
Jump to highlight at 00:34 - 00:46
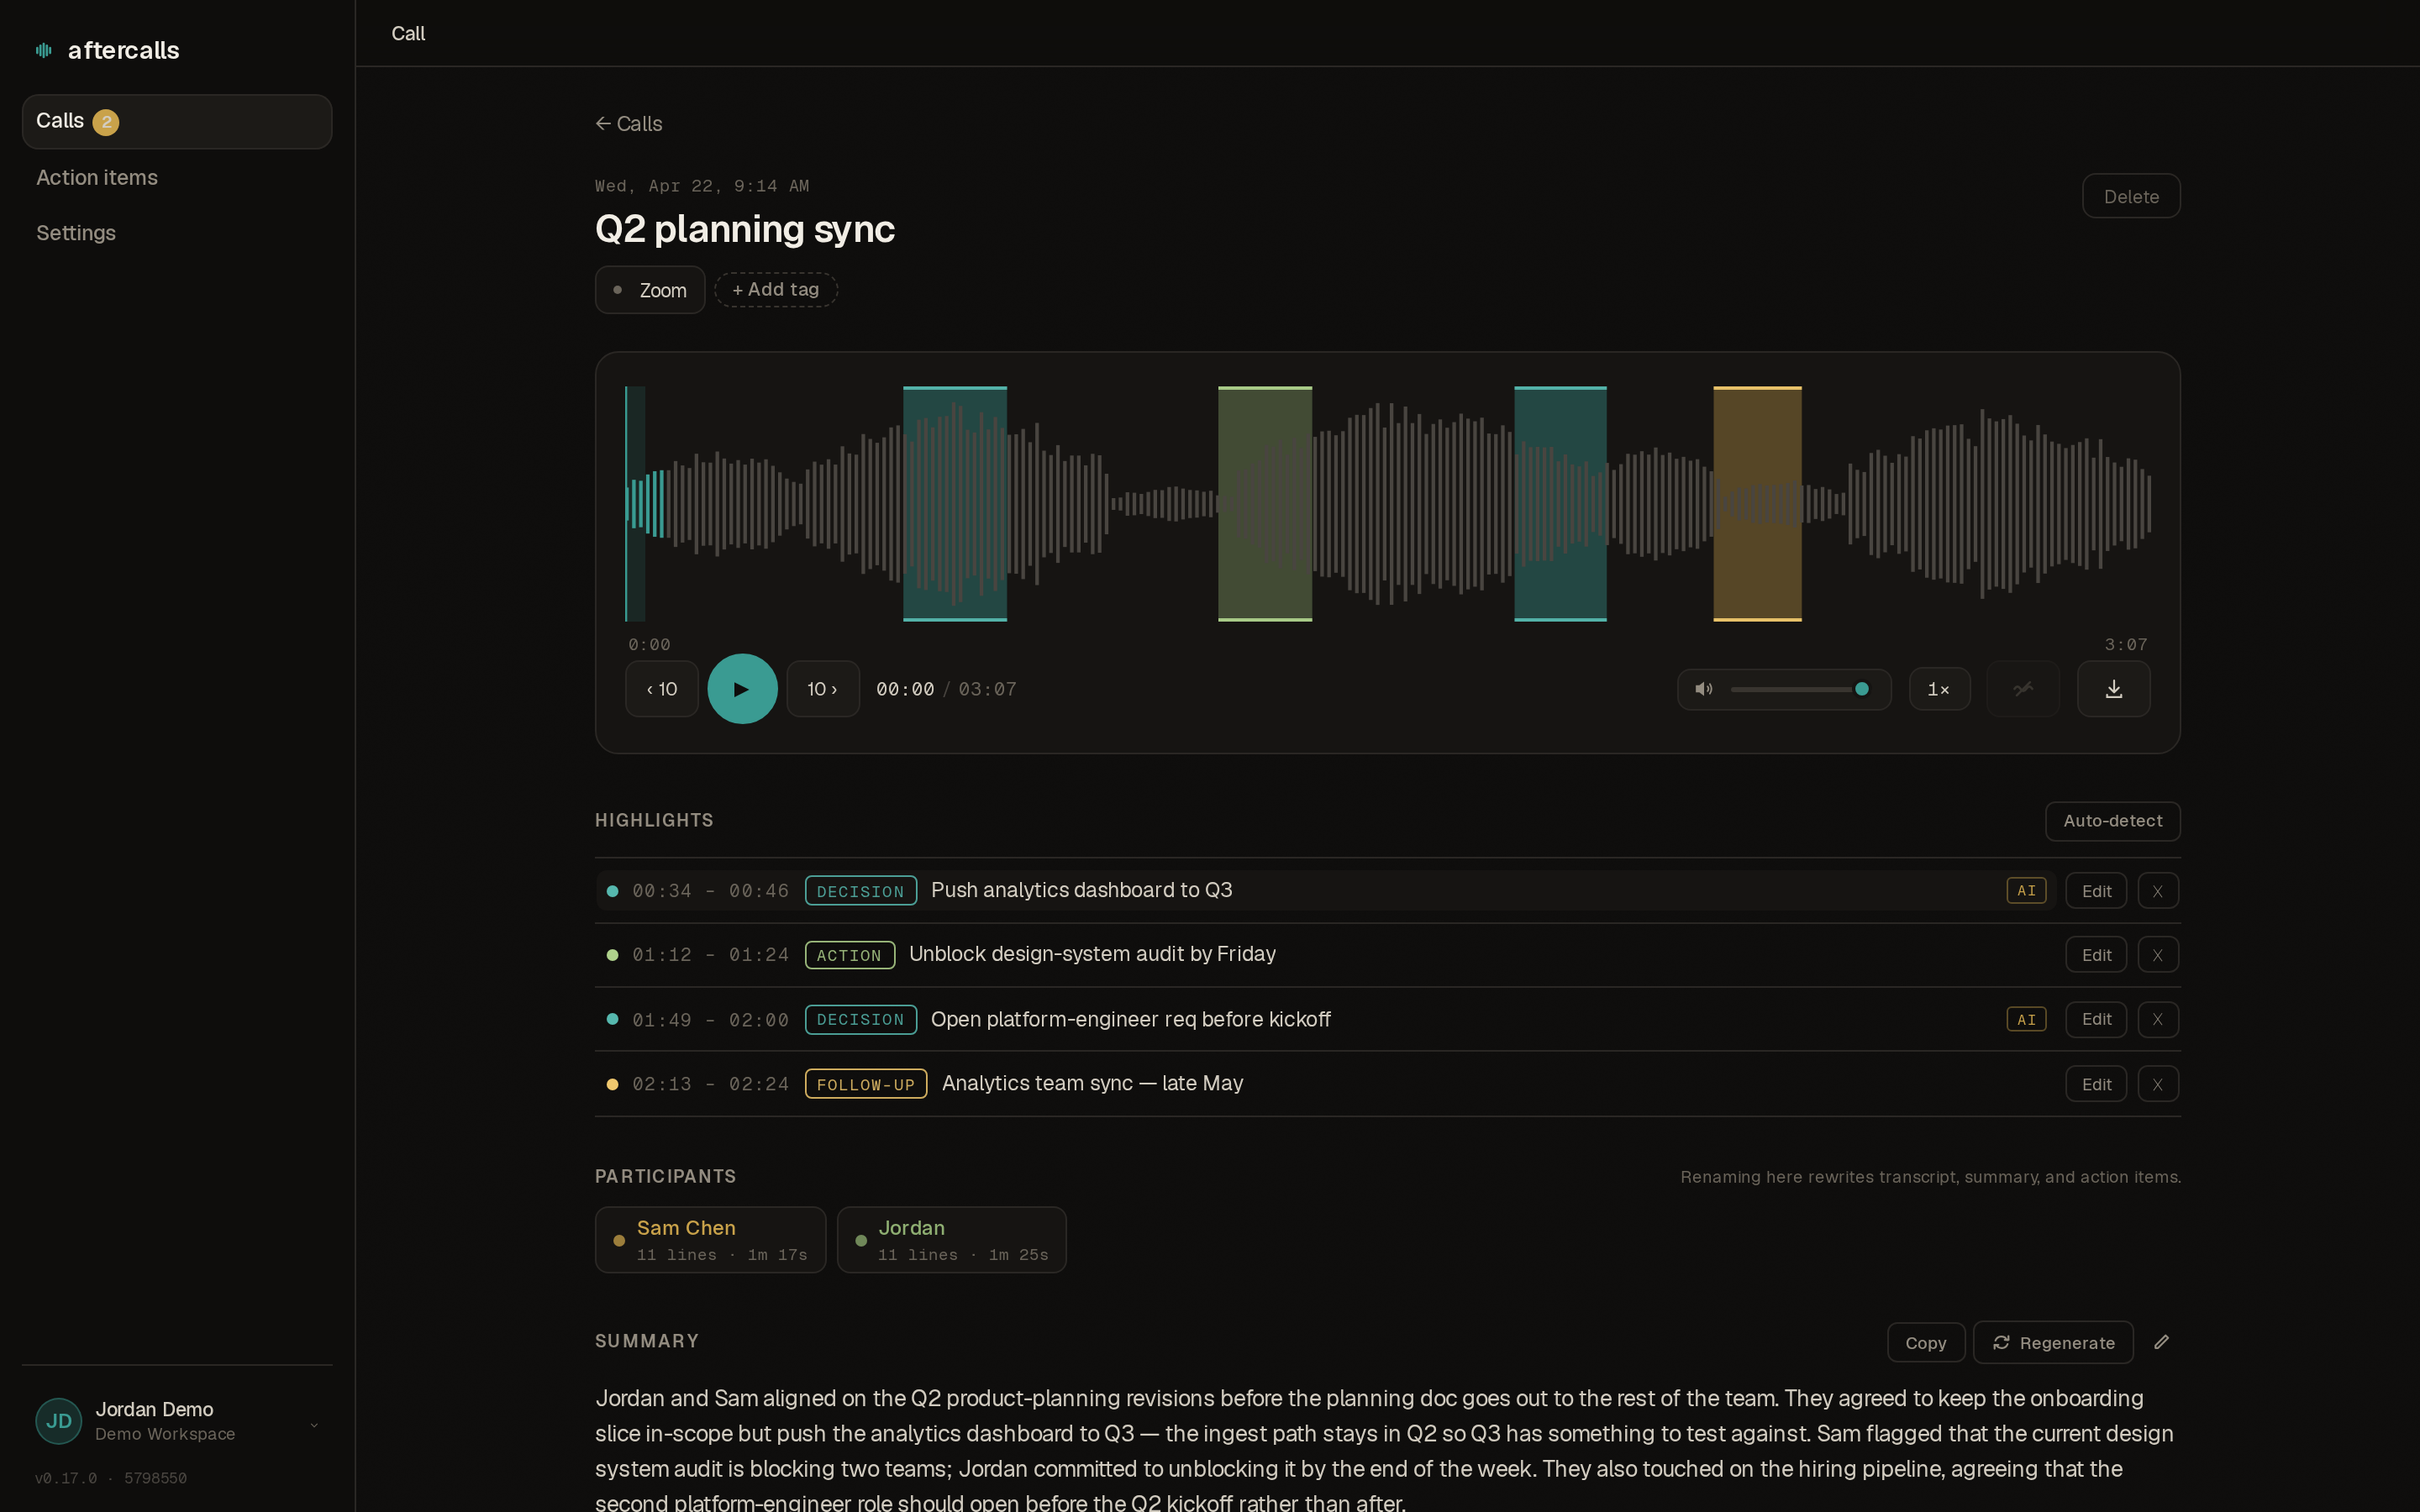710,891
